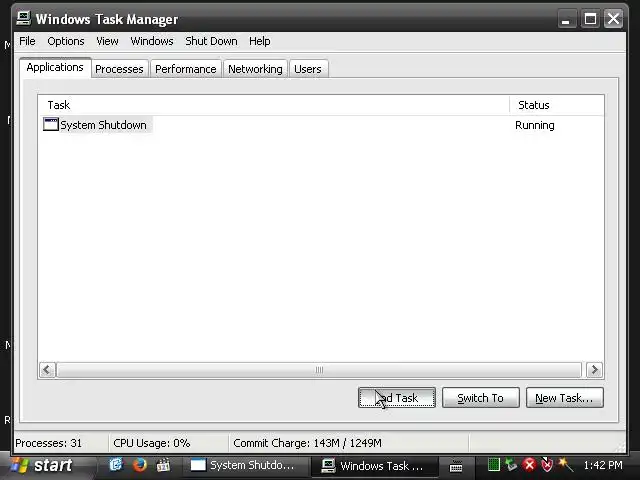This screenshot has height=480, width=640.
Task: Switch to the Networking tab
Action: tap(255, 69)
